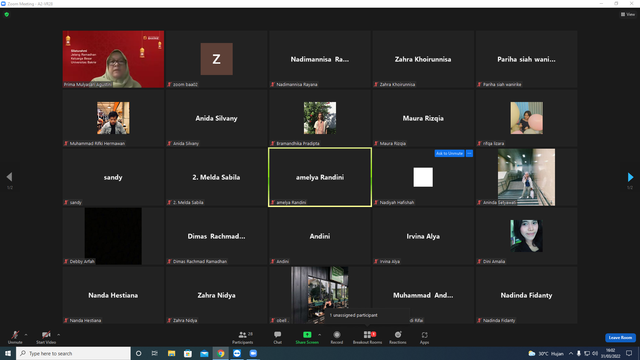Switch to Google Chrome in taskbar
640x360 pixels.
(221, 353)
